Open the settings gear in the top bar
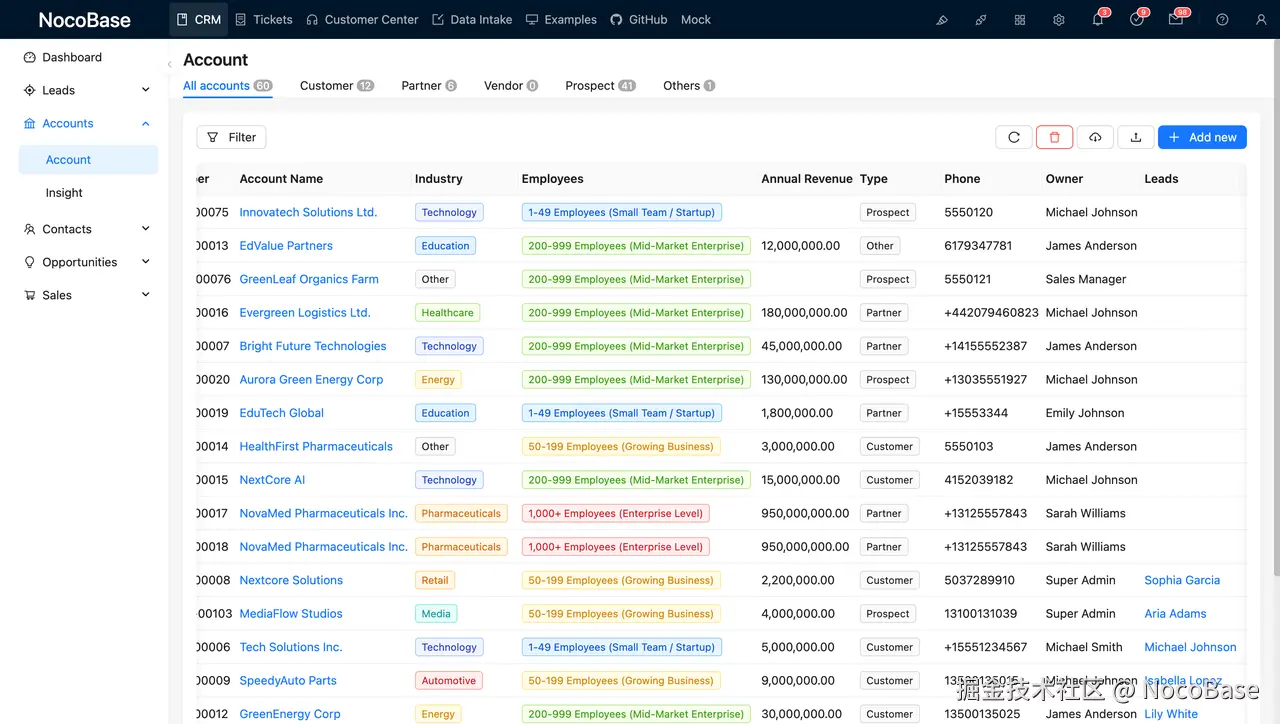 [1058, 19]
